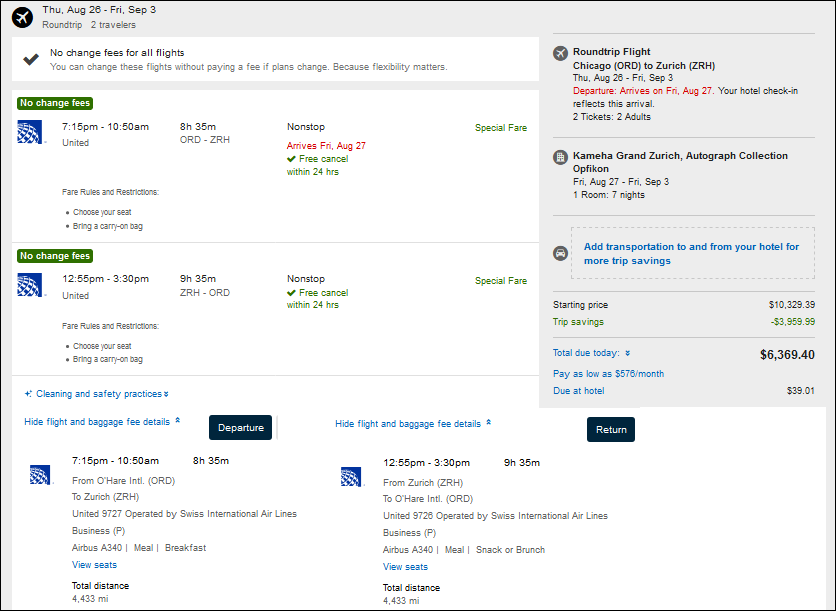This screenshot has width=836, height=611.
Task: Click the Arrives Fri, Aug 27 notice in the flight row
Action: 326,146
